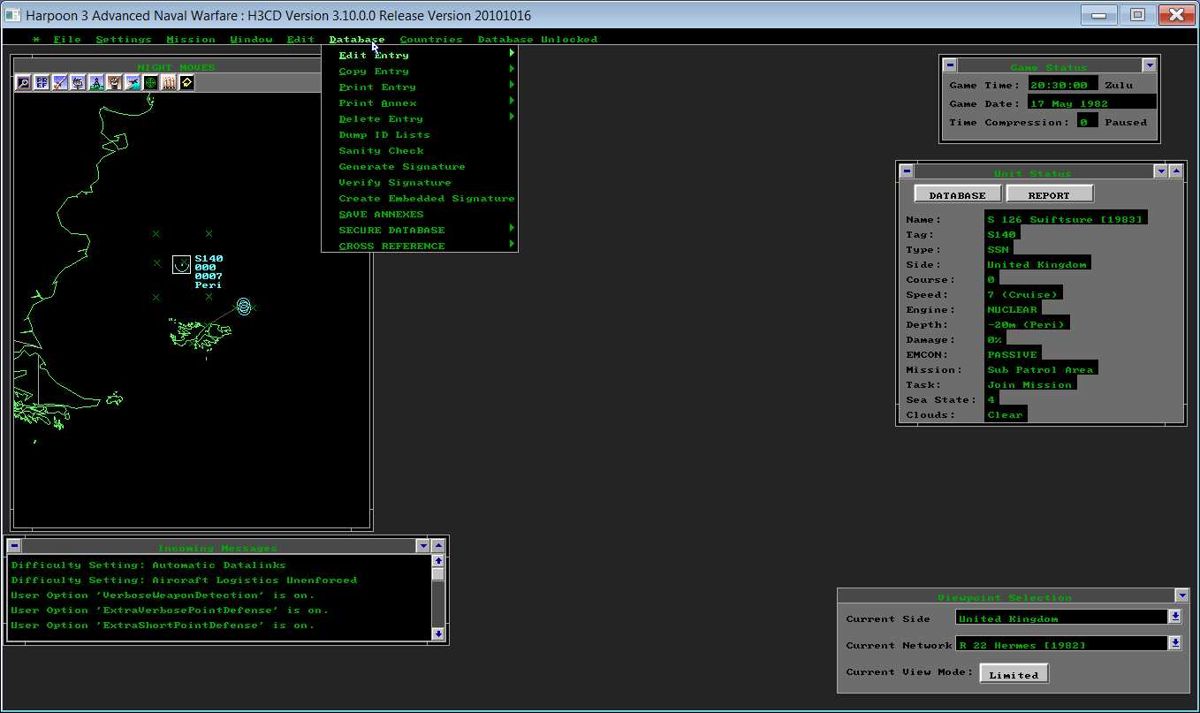Image resolution: width=1200 pixels, height=713 pixels.
Task: Click Incoming Messages scrollbar up arrow
Action: [438, 561]
